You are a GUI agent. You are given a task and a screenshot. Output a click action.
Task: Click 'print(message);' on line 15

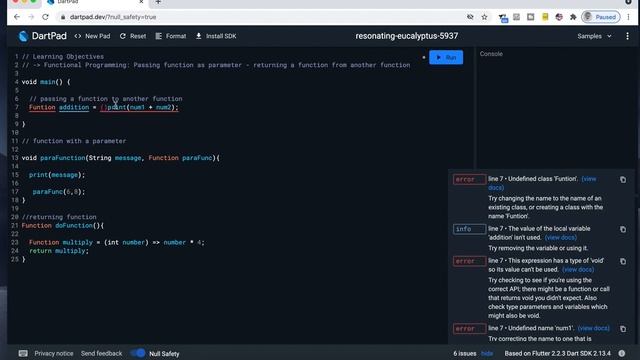(x=57, y=175)
